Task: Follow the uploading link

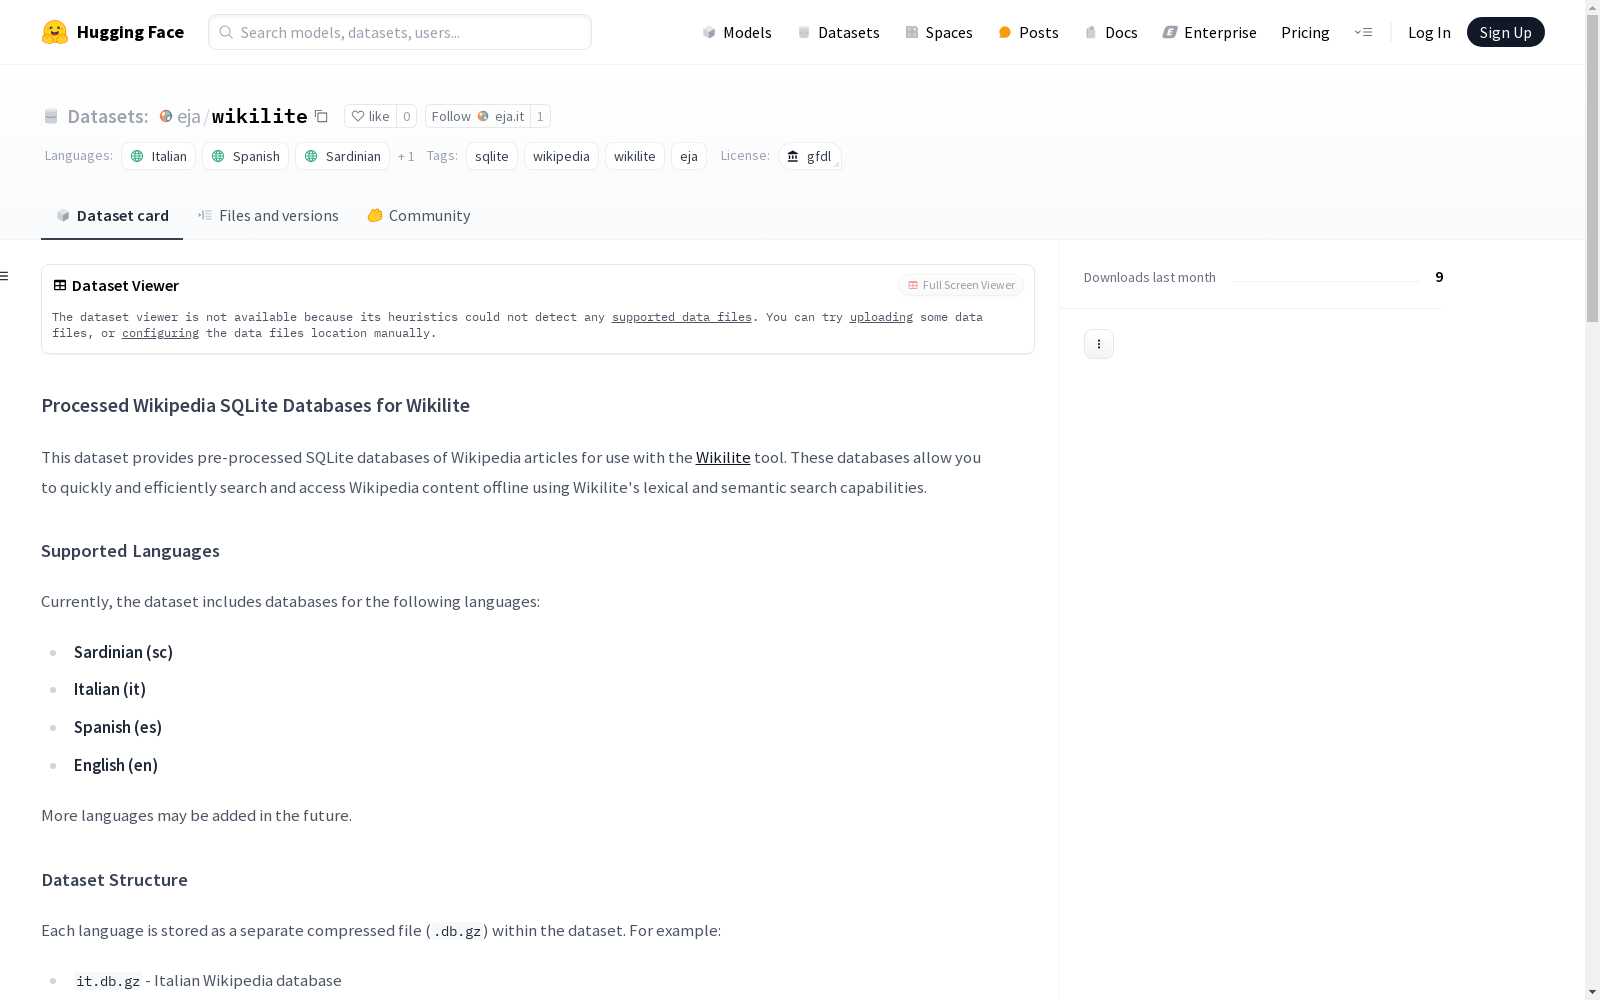Action: click(x=881, y=317)
